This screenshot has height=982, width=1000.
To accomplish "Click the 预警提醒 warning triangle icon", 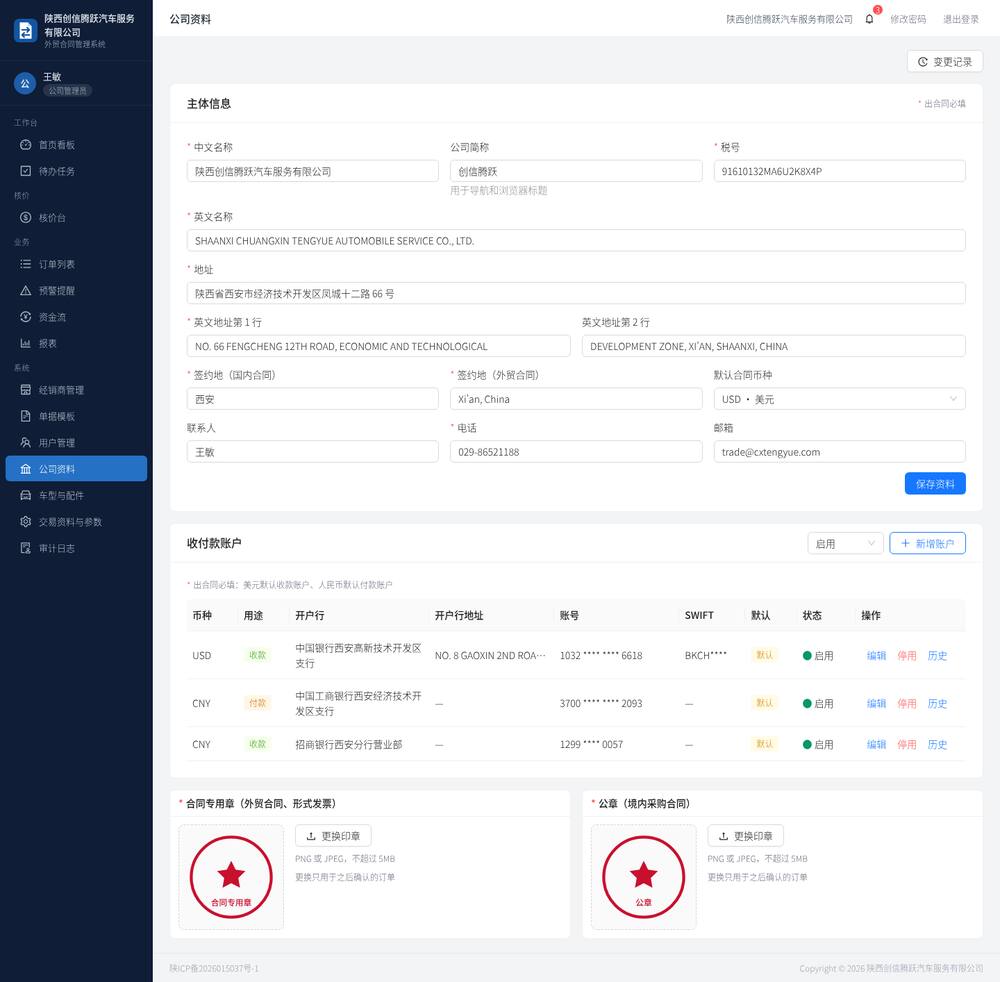I will (26, 290).
